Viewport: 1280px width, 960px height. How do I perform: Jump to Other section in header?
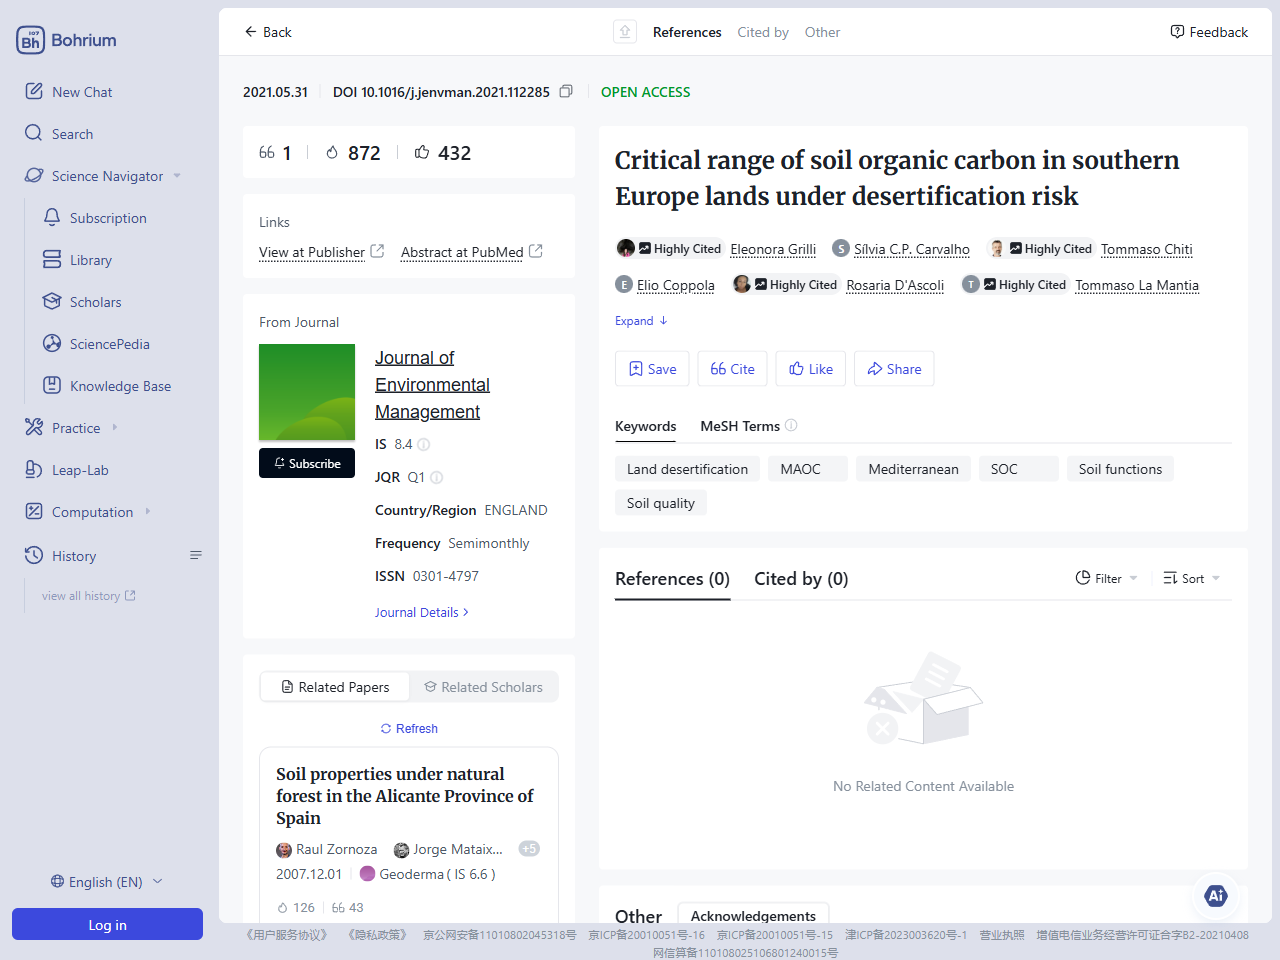[x=822, y=32]
